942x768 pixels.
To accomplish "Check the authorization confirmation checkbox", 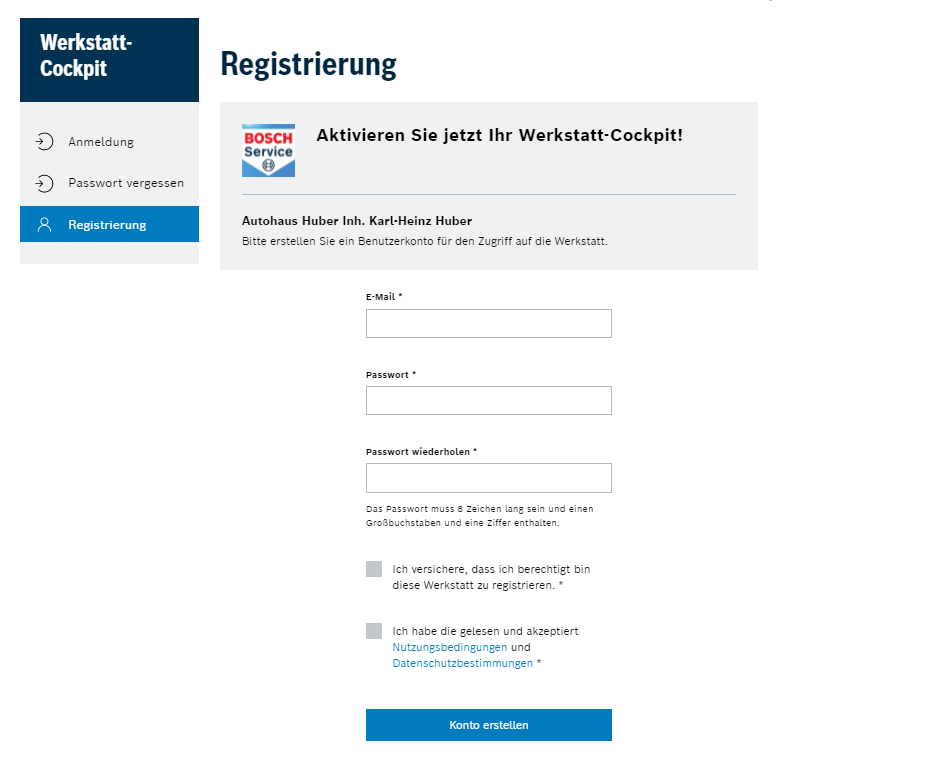I will click(374, 569).
